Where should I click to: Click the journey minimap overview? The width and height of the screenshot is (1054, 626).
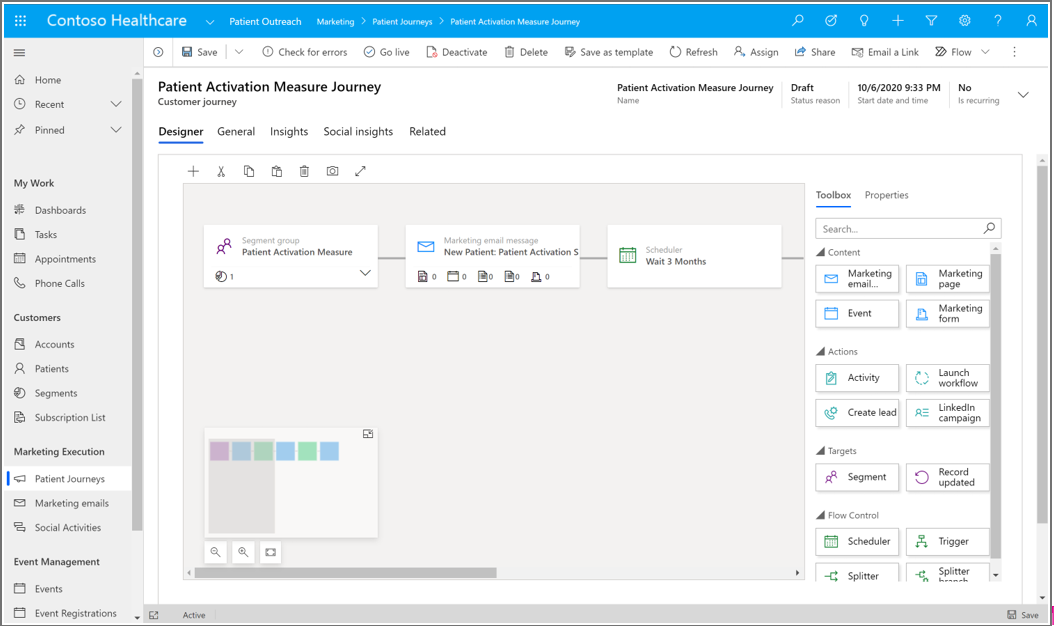pos(291,482)
